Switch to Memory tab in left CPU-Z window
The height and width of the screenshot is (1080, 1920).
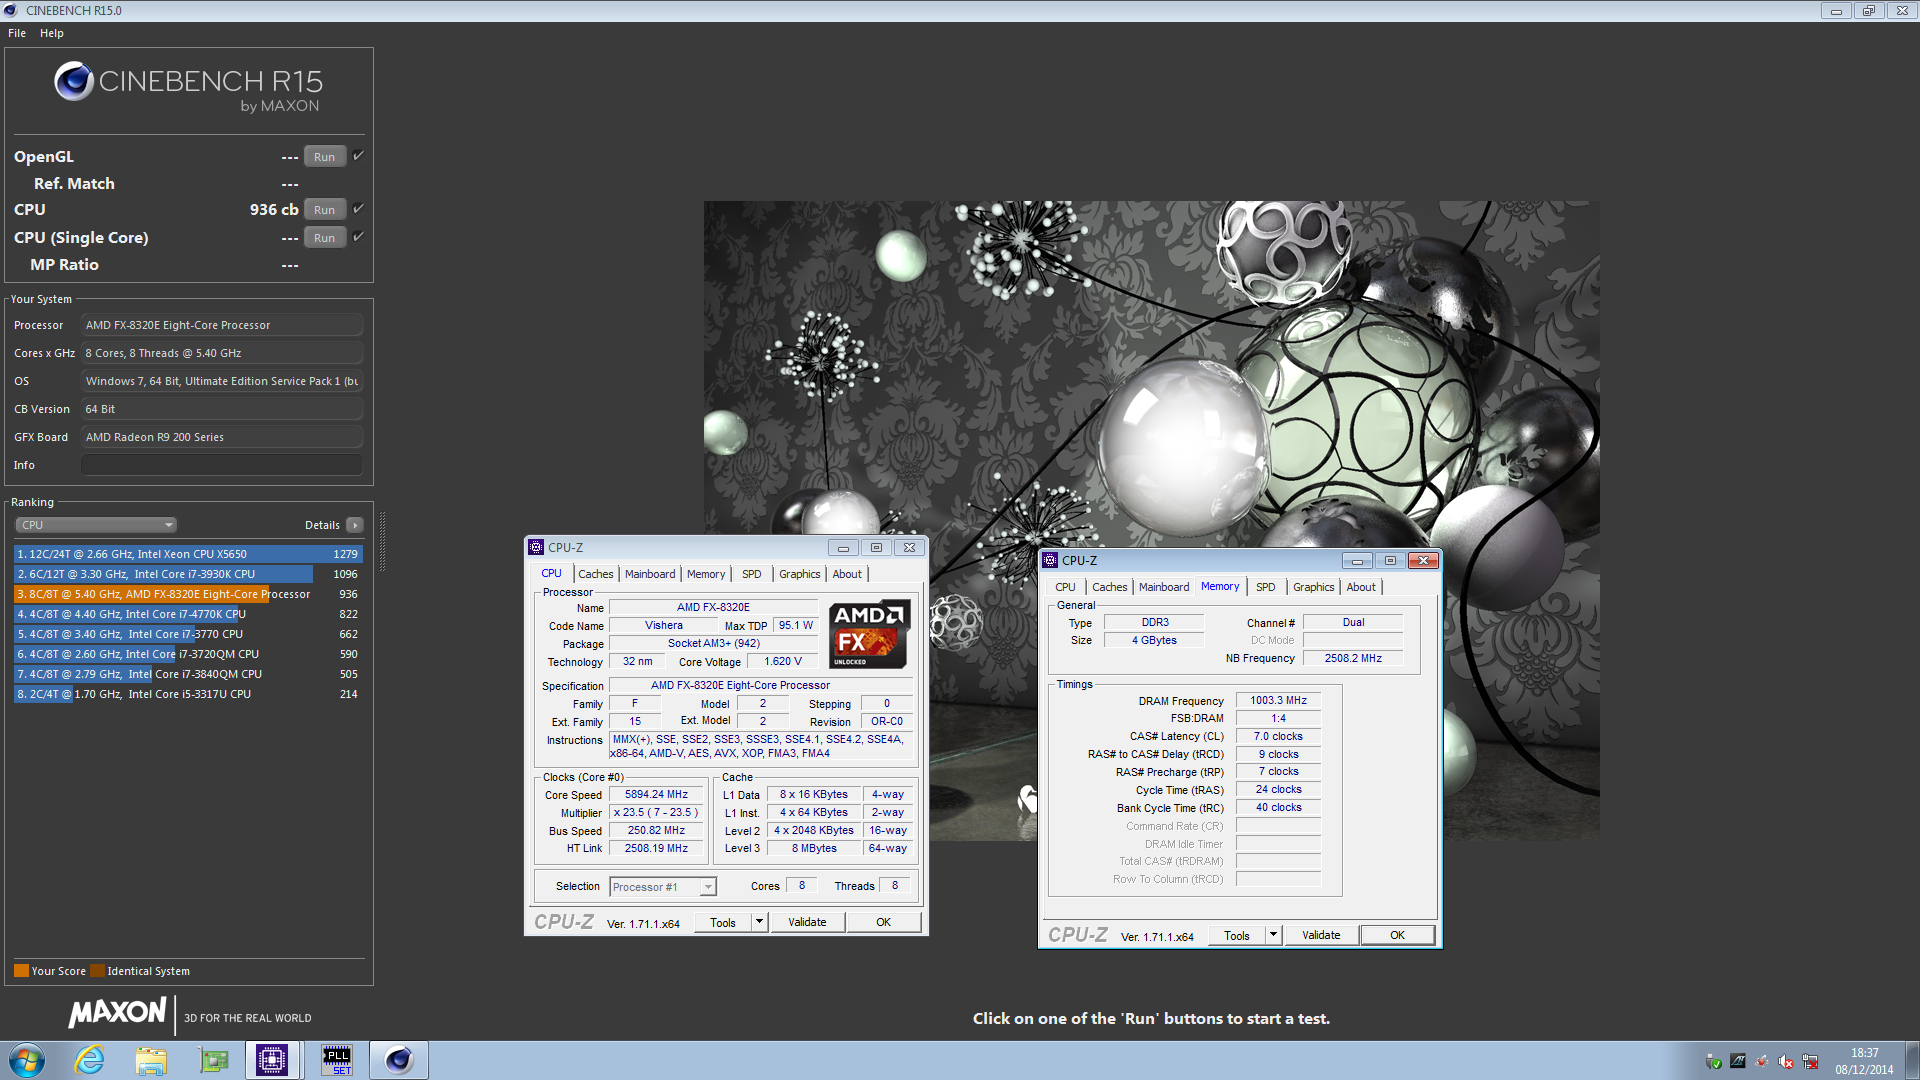pos(706,574)
